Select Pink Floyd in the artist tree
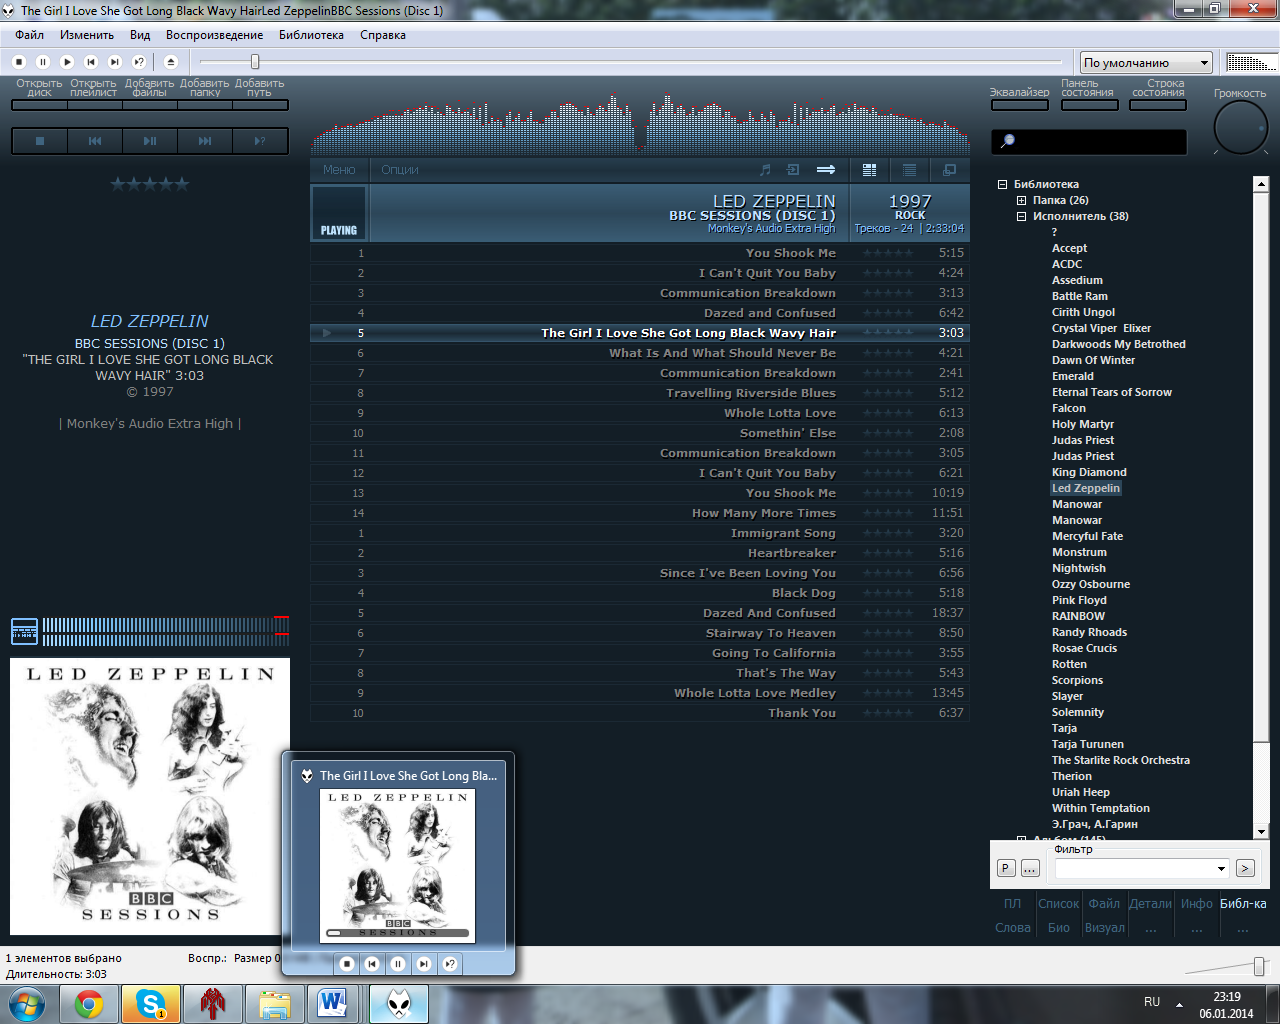 coord(1079,600)
